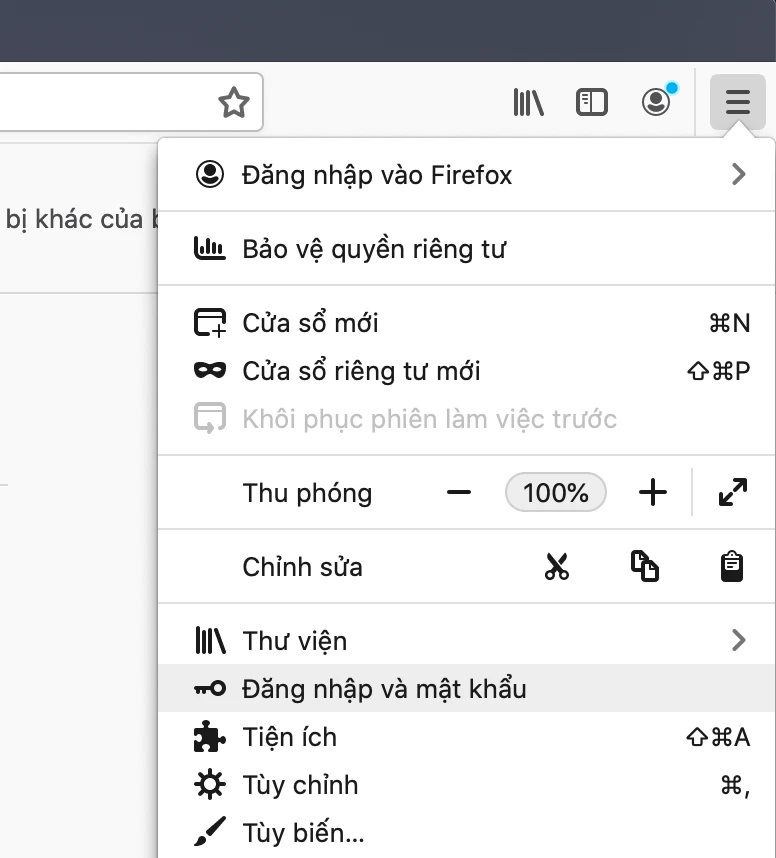Enter fullscreen via the diagonal arrows icon

[x=733, y=492]
